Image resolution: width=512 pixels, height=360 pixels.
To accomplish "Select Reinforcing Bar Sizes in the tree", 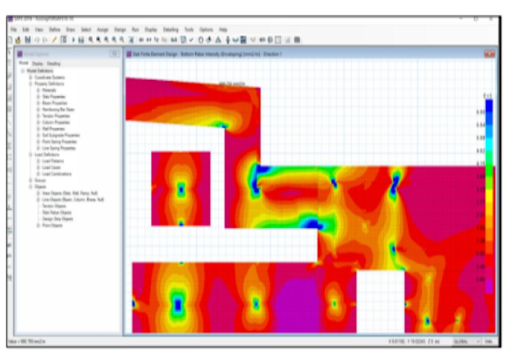I will click(58, 109).
